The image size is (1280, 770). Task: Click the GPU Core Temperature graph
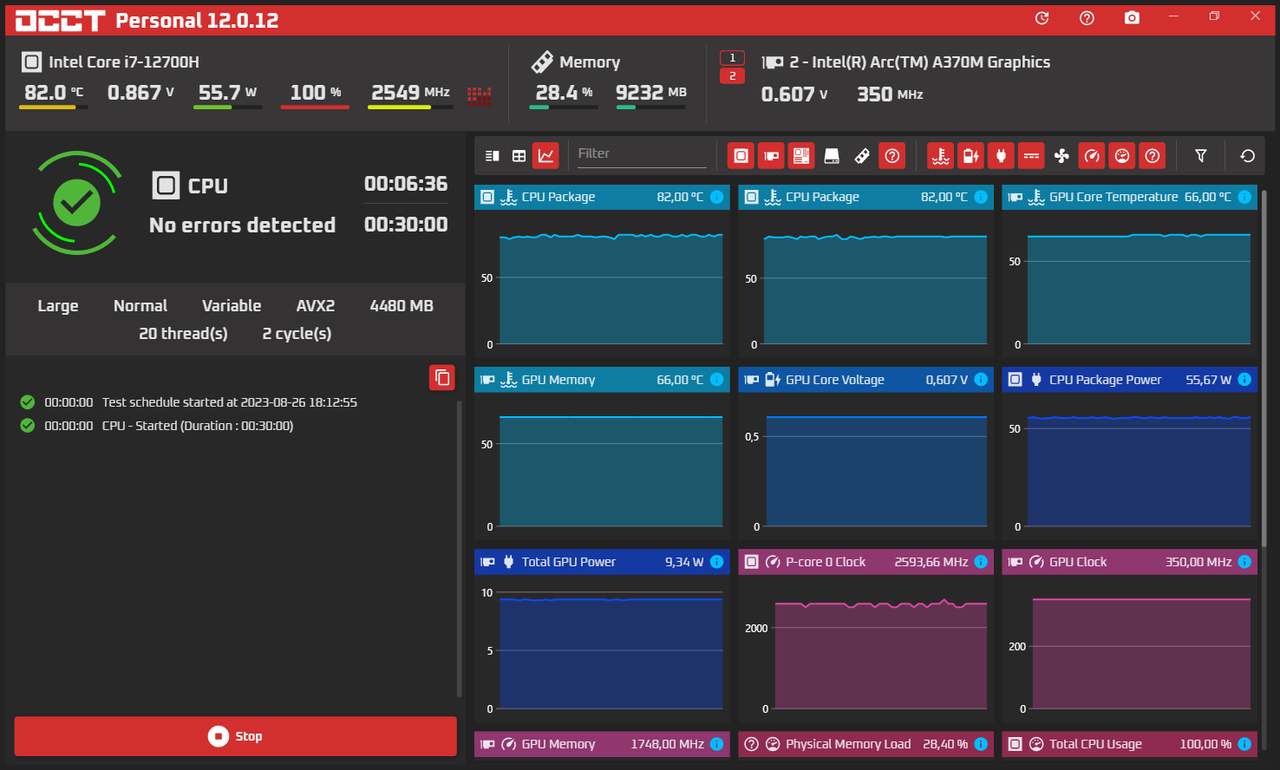[1130, 282]
